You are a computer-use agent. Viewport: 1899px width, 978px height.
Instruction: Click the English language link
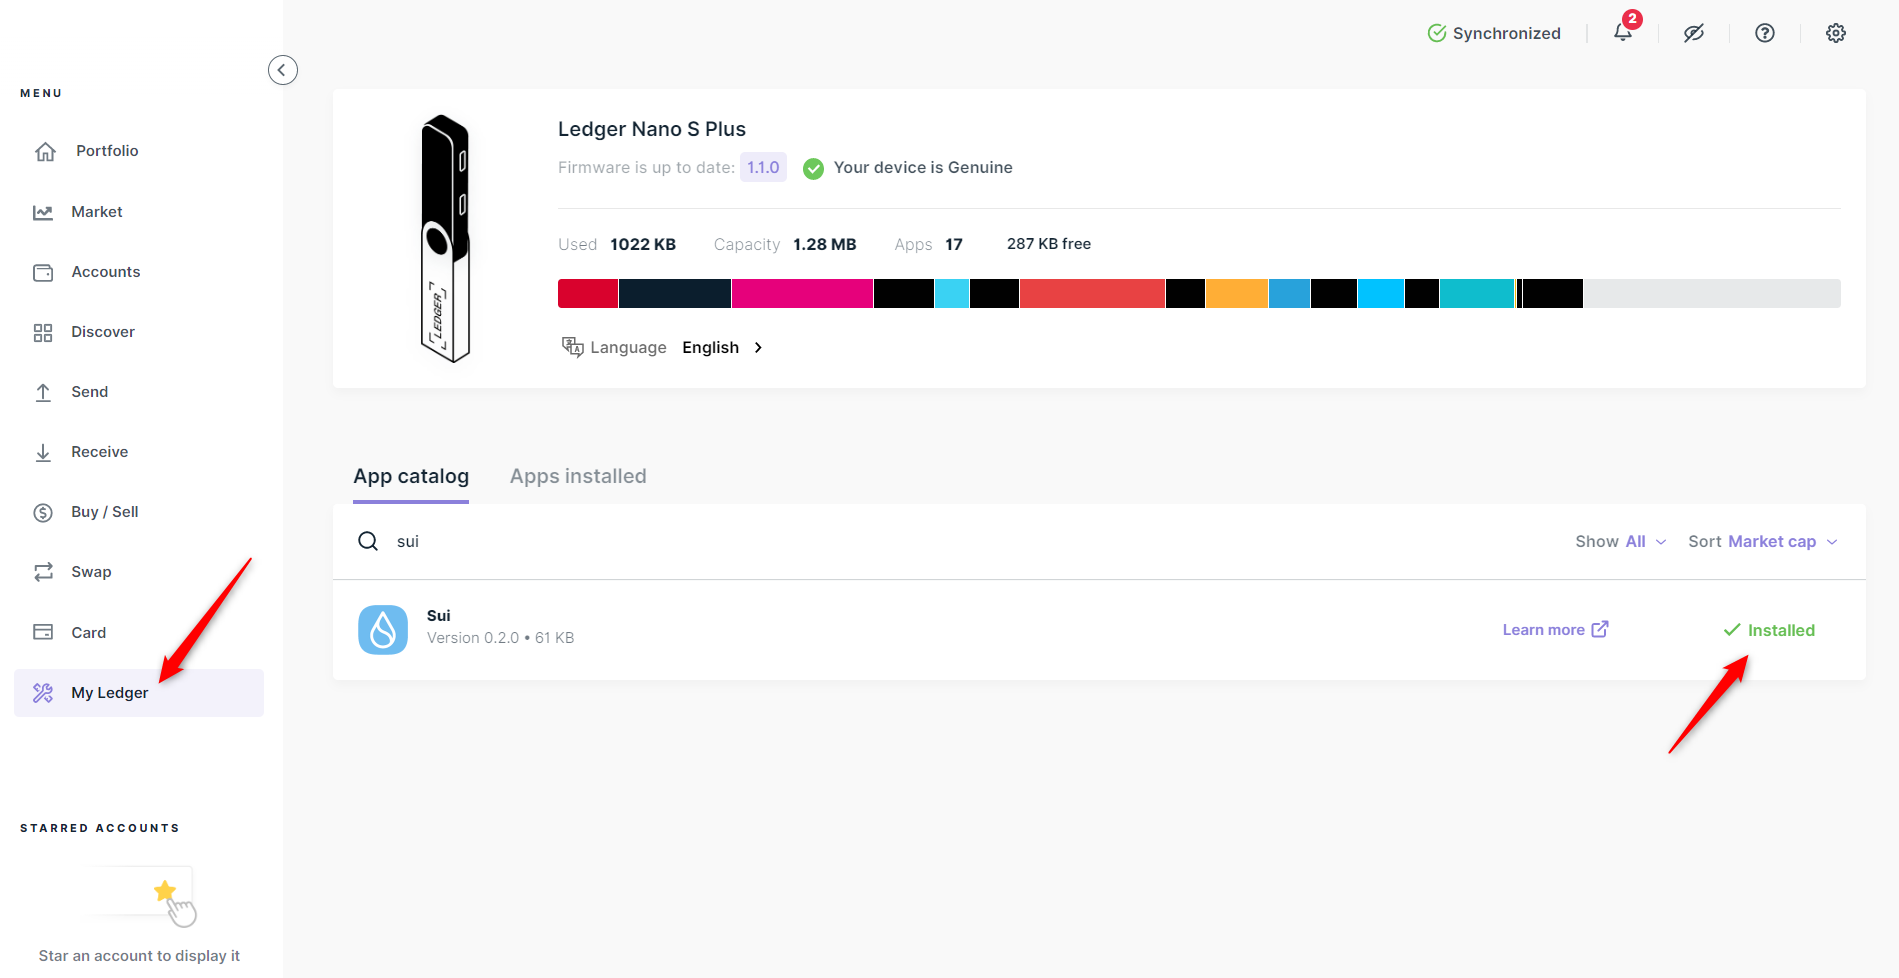[x=711, y=347]
